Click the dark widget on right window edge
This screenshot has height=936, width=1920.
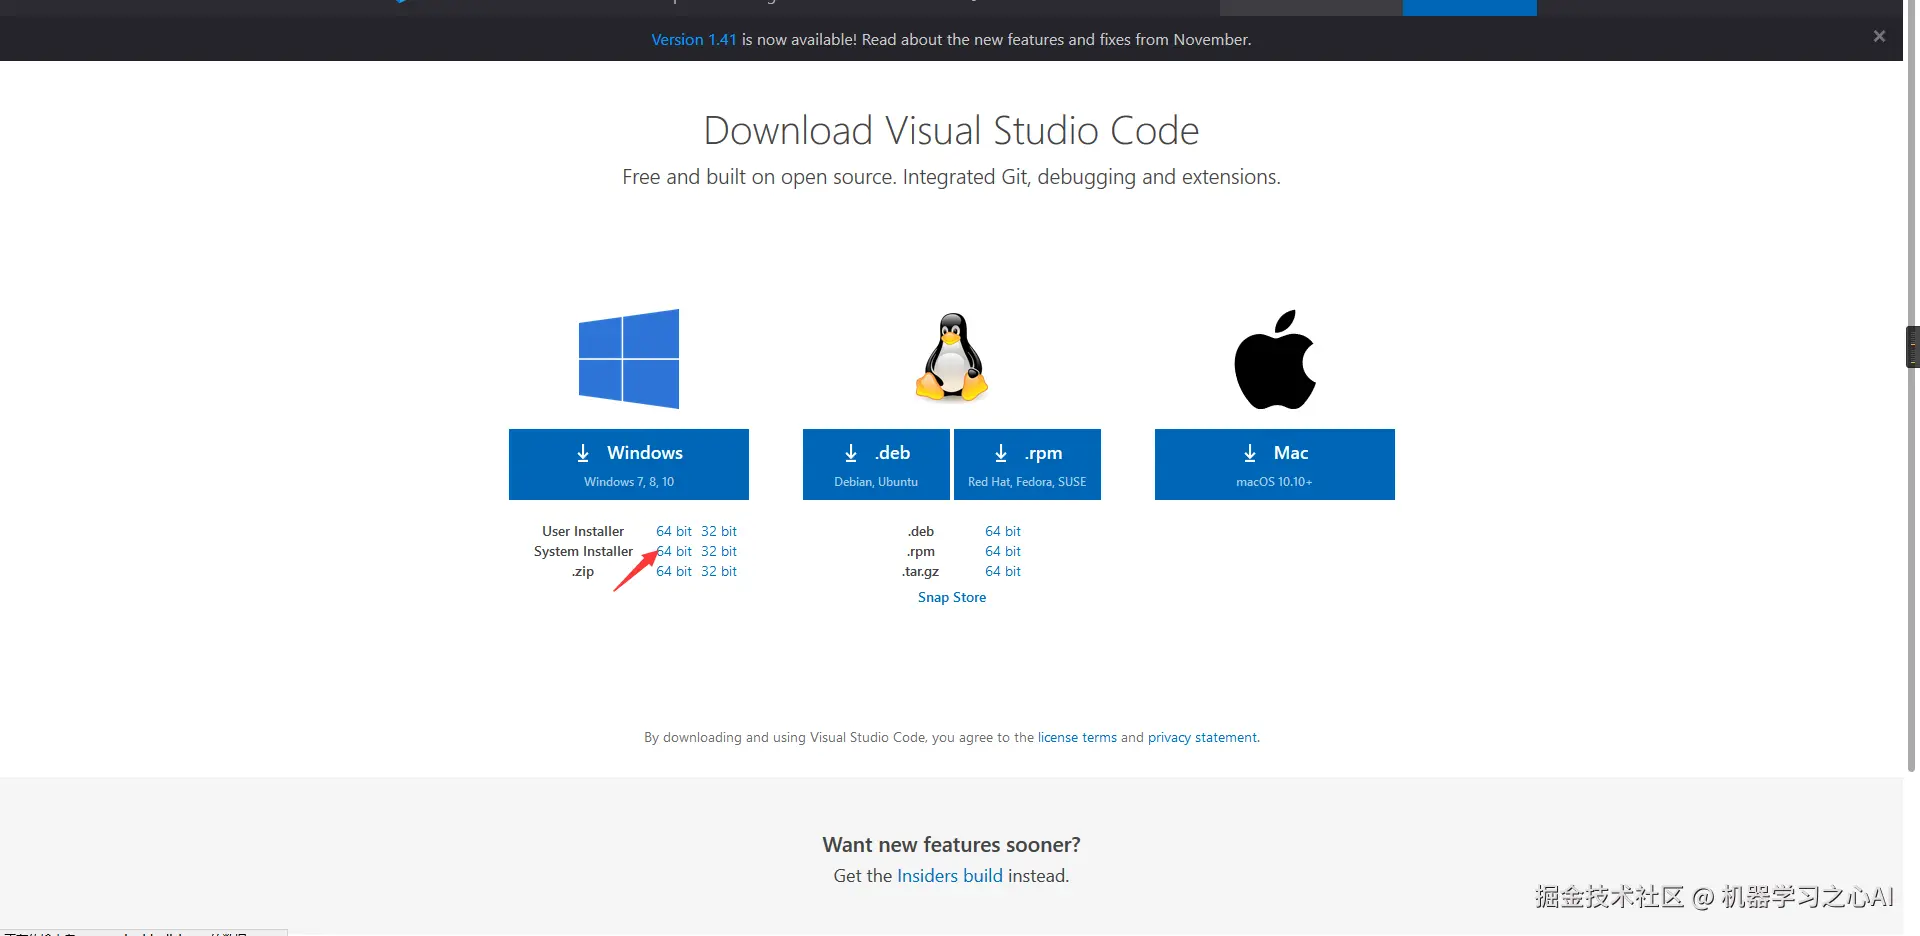(x=1913, y=347)
